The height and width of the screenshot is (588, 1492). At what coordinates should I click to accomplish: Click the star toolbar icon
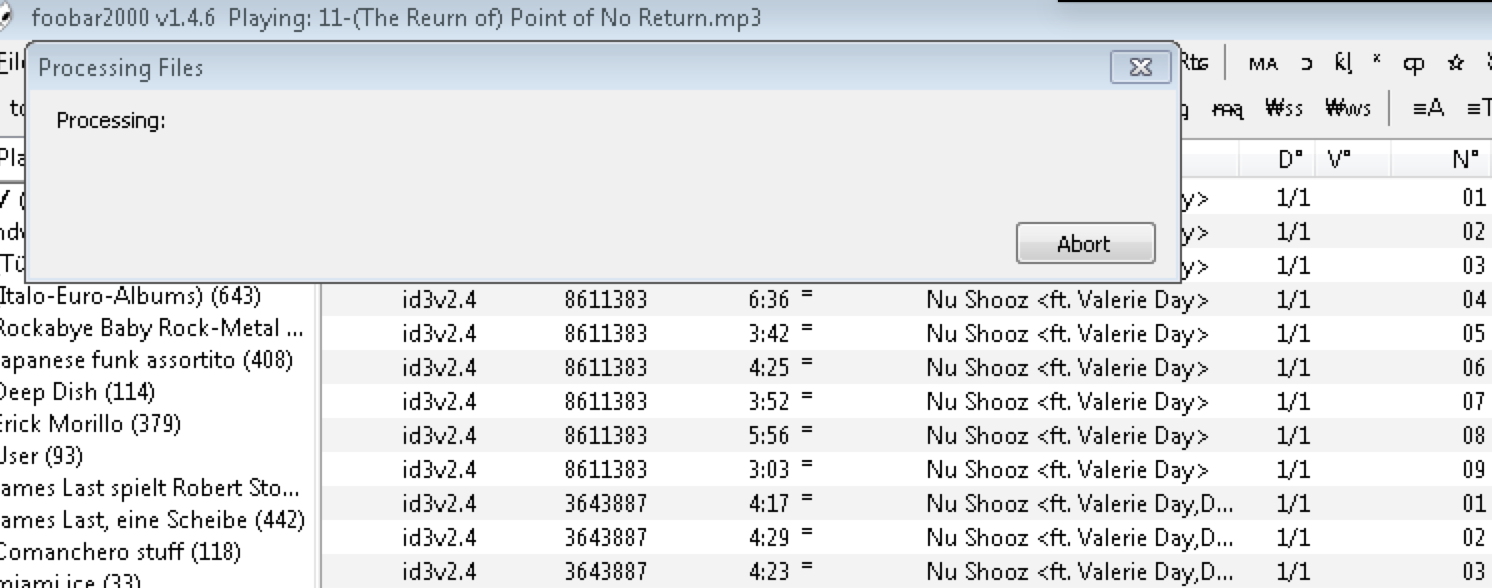point(1455,63)
